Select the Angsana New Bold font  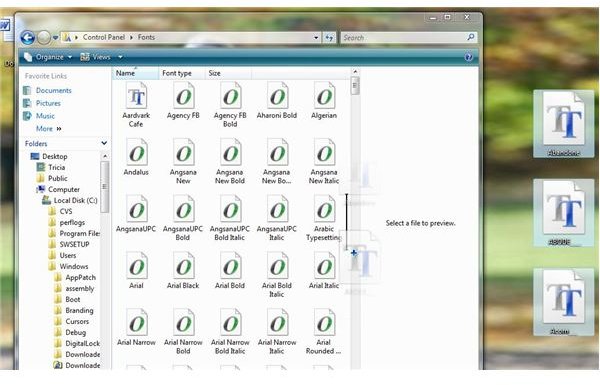(x=230, y=153)
